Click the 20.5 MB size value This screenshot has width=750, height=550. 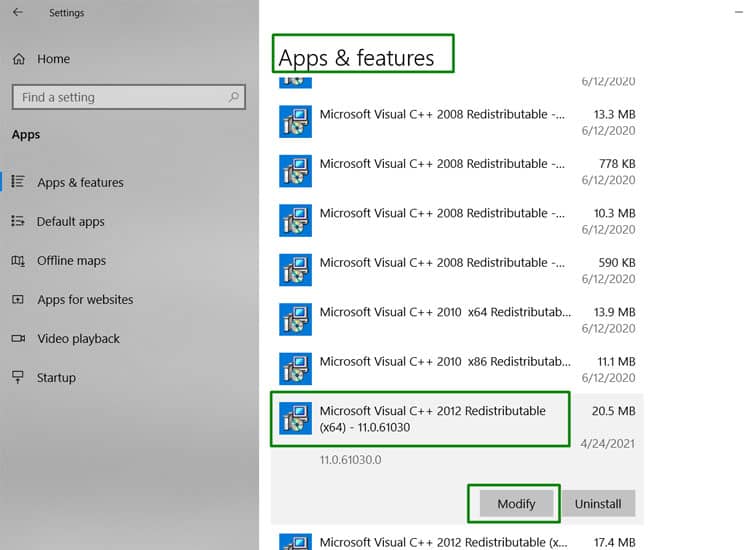pyautogui.click(x=614, y=411)
